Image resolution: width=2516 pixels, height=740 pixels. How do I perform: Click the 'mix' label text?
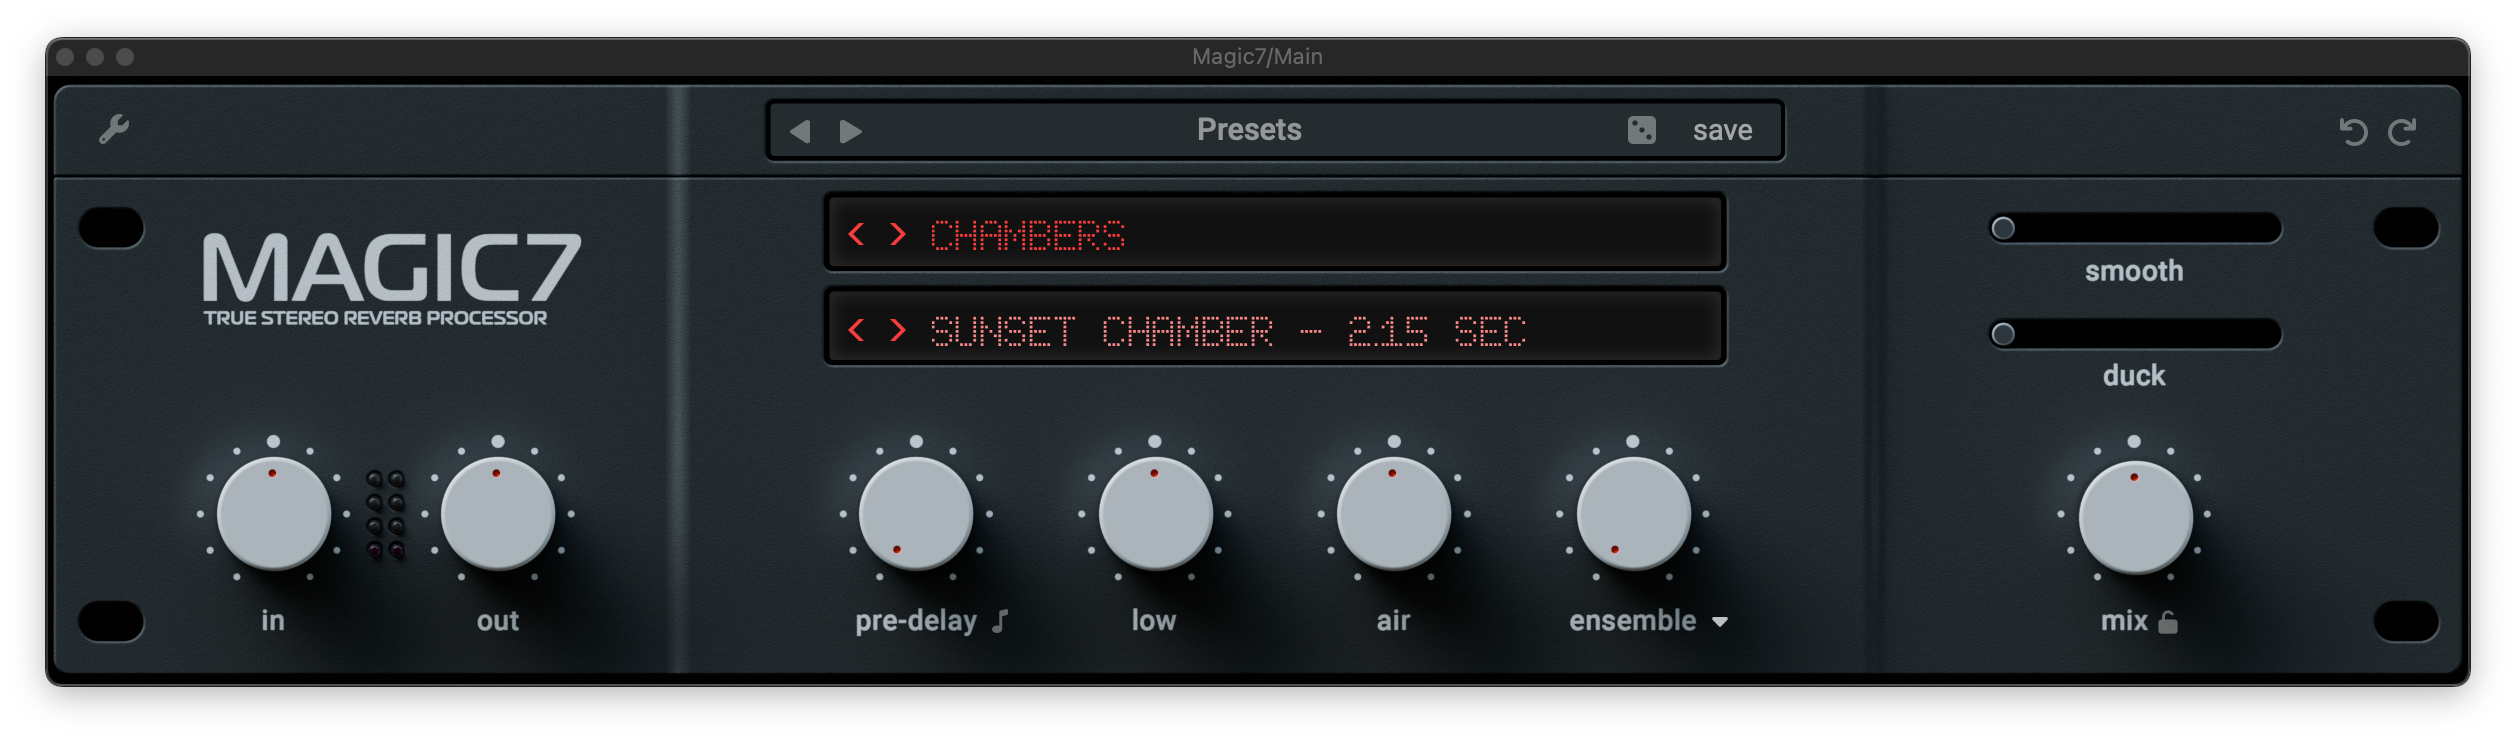2124,621
